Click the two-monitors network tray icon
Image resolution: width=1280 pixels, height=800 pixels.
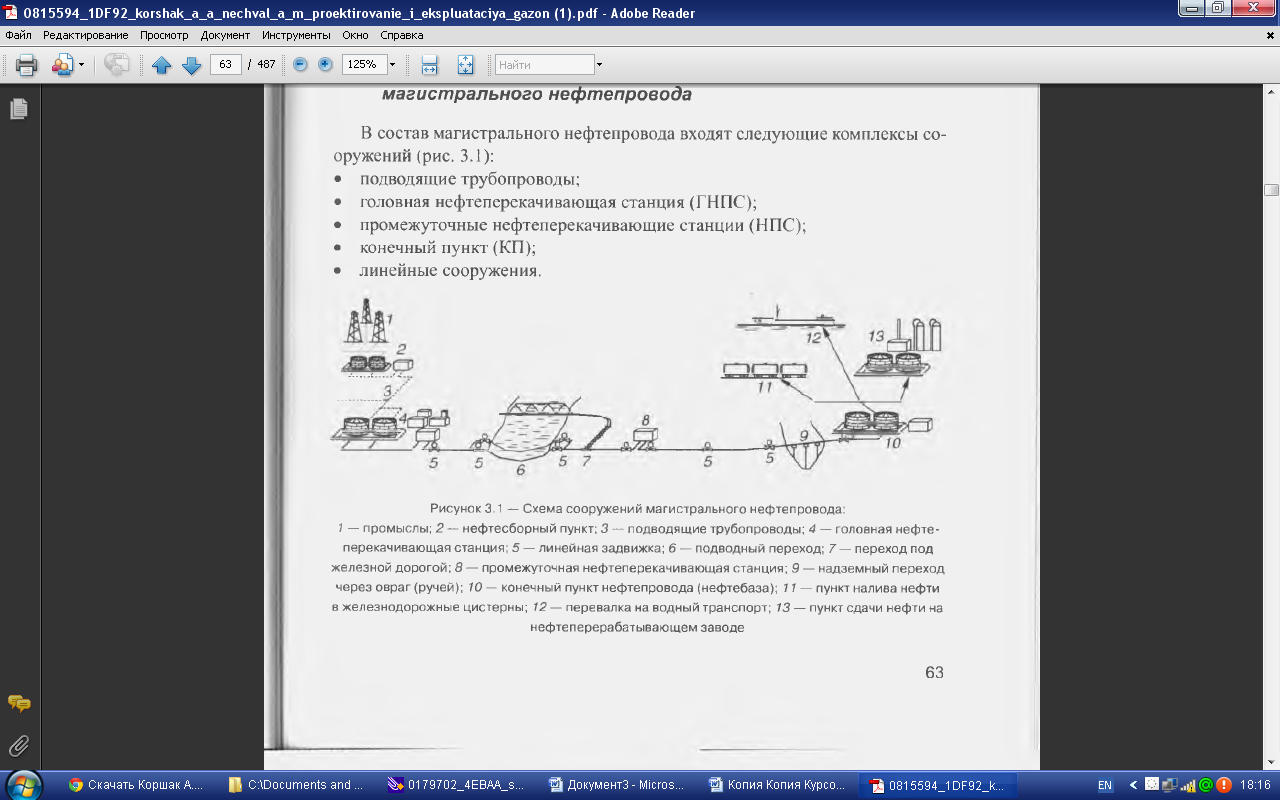pos(1170,785)
